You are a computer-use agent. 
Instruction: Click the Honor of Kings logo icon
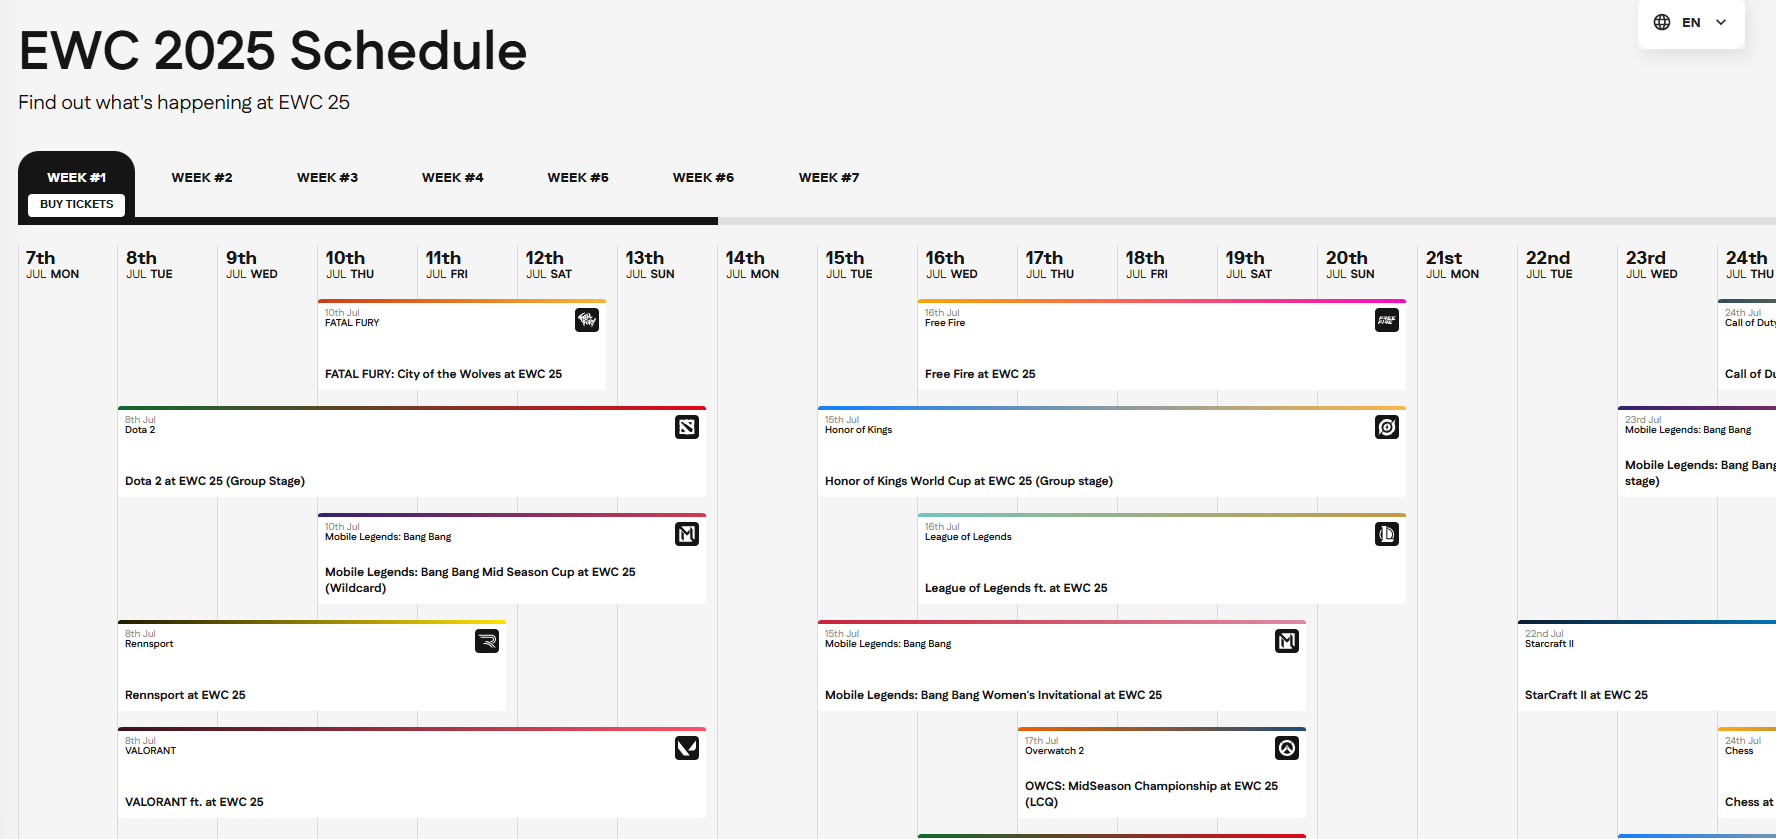click(x=1387, y=427)
